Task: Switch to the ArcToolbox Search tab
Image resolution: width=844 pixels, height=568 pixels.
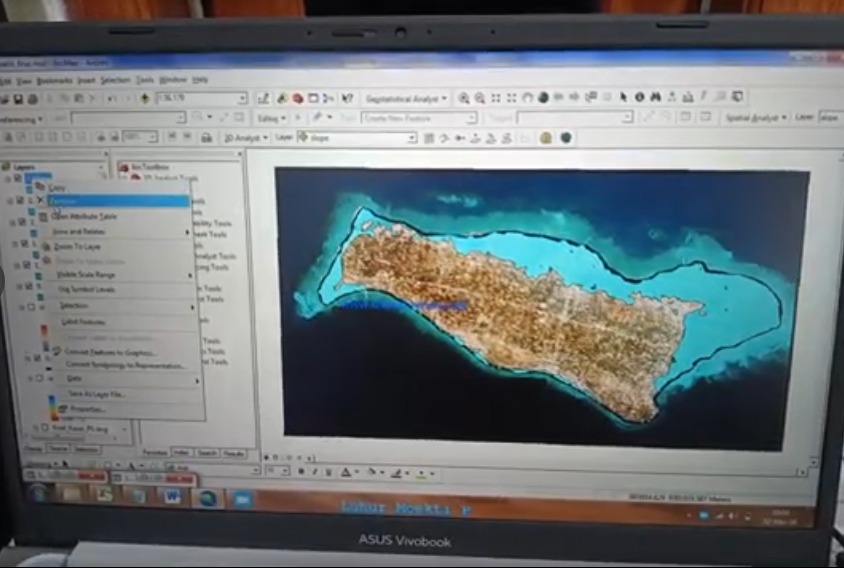Action: click(207, 453)
